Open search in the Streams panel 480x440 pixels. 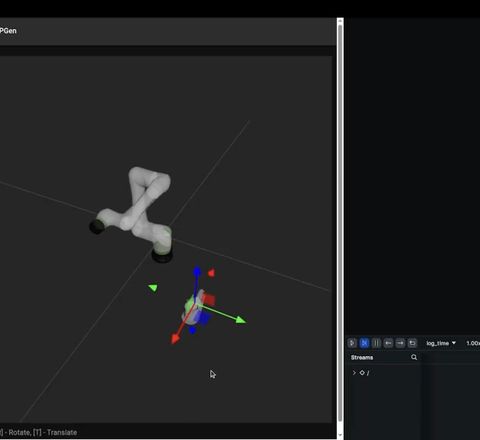point(414,357)
